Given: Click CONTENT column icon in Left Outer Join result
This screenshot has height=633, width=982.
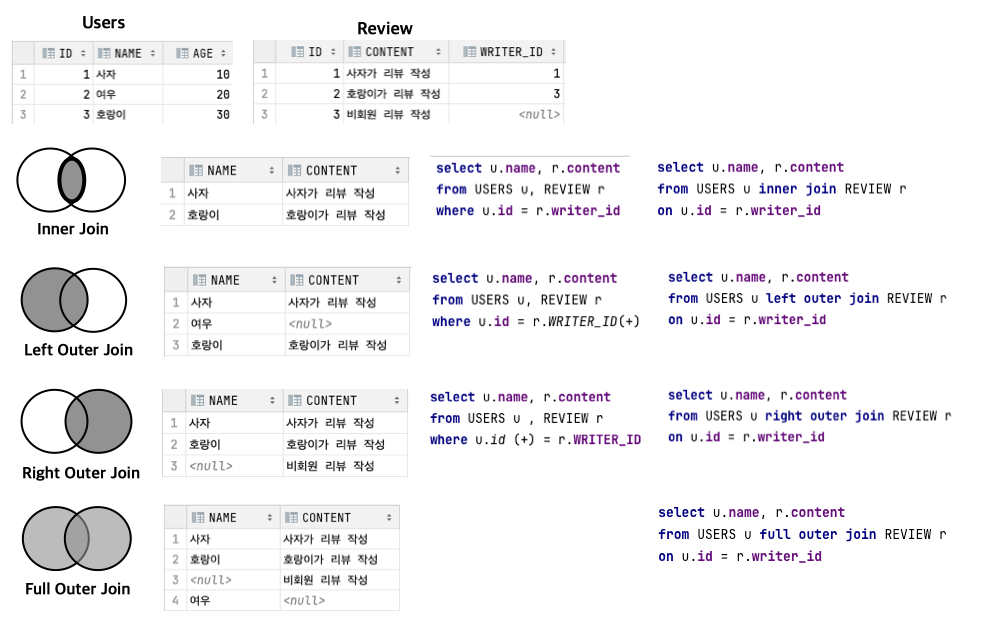Looking at the screenshot, I should coord(297,280).
